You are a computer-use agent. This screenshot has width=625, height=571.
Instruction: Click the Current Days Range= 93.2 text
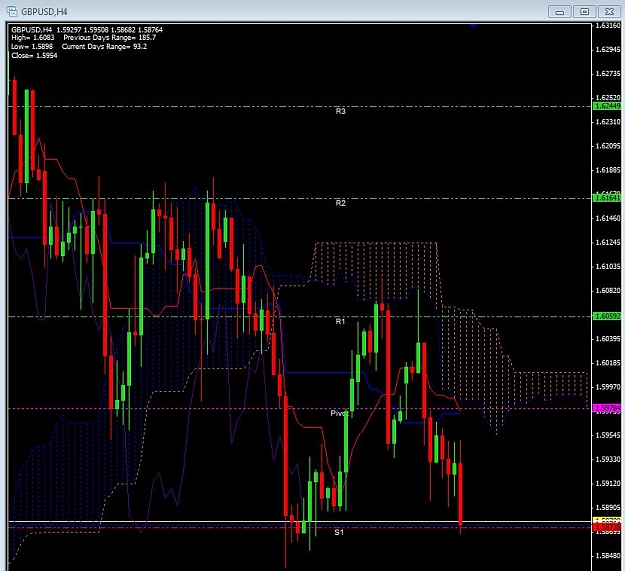(x=104, y=47)
